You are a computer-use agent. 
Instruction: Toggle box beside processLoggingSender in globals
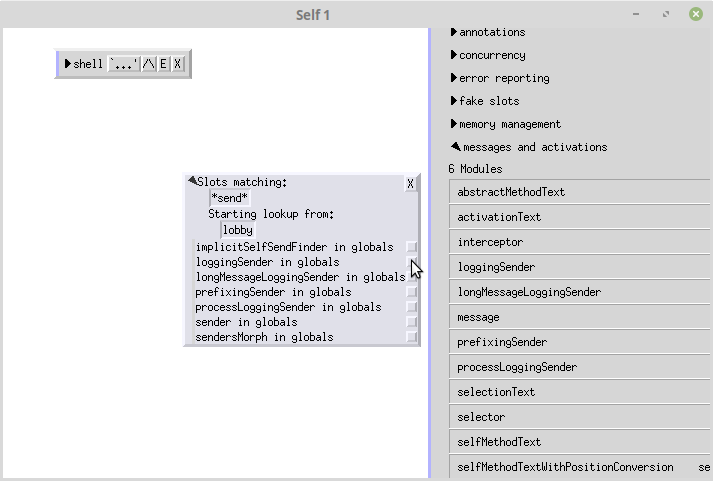coord(412,306)
